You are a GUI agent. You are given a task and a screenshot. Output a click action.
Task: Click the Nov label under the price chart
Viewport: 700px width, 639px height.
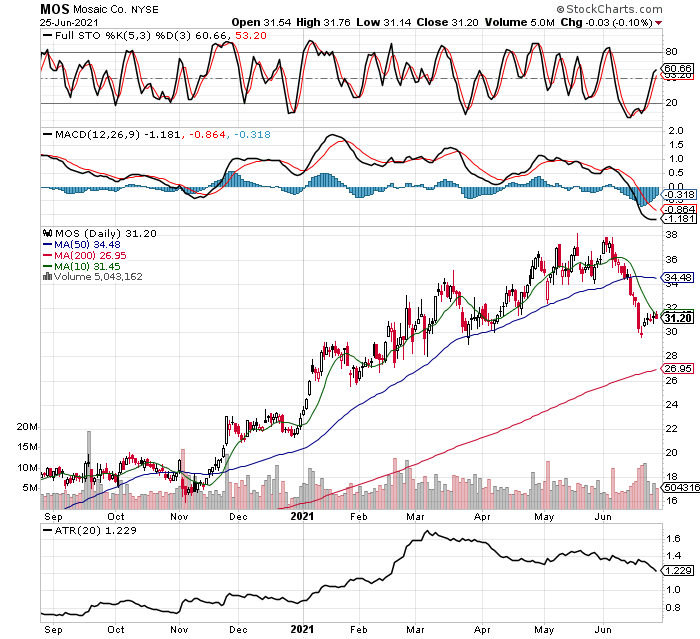pyautogui.click(x=179, y=517)
